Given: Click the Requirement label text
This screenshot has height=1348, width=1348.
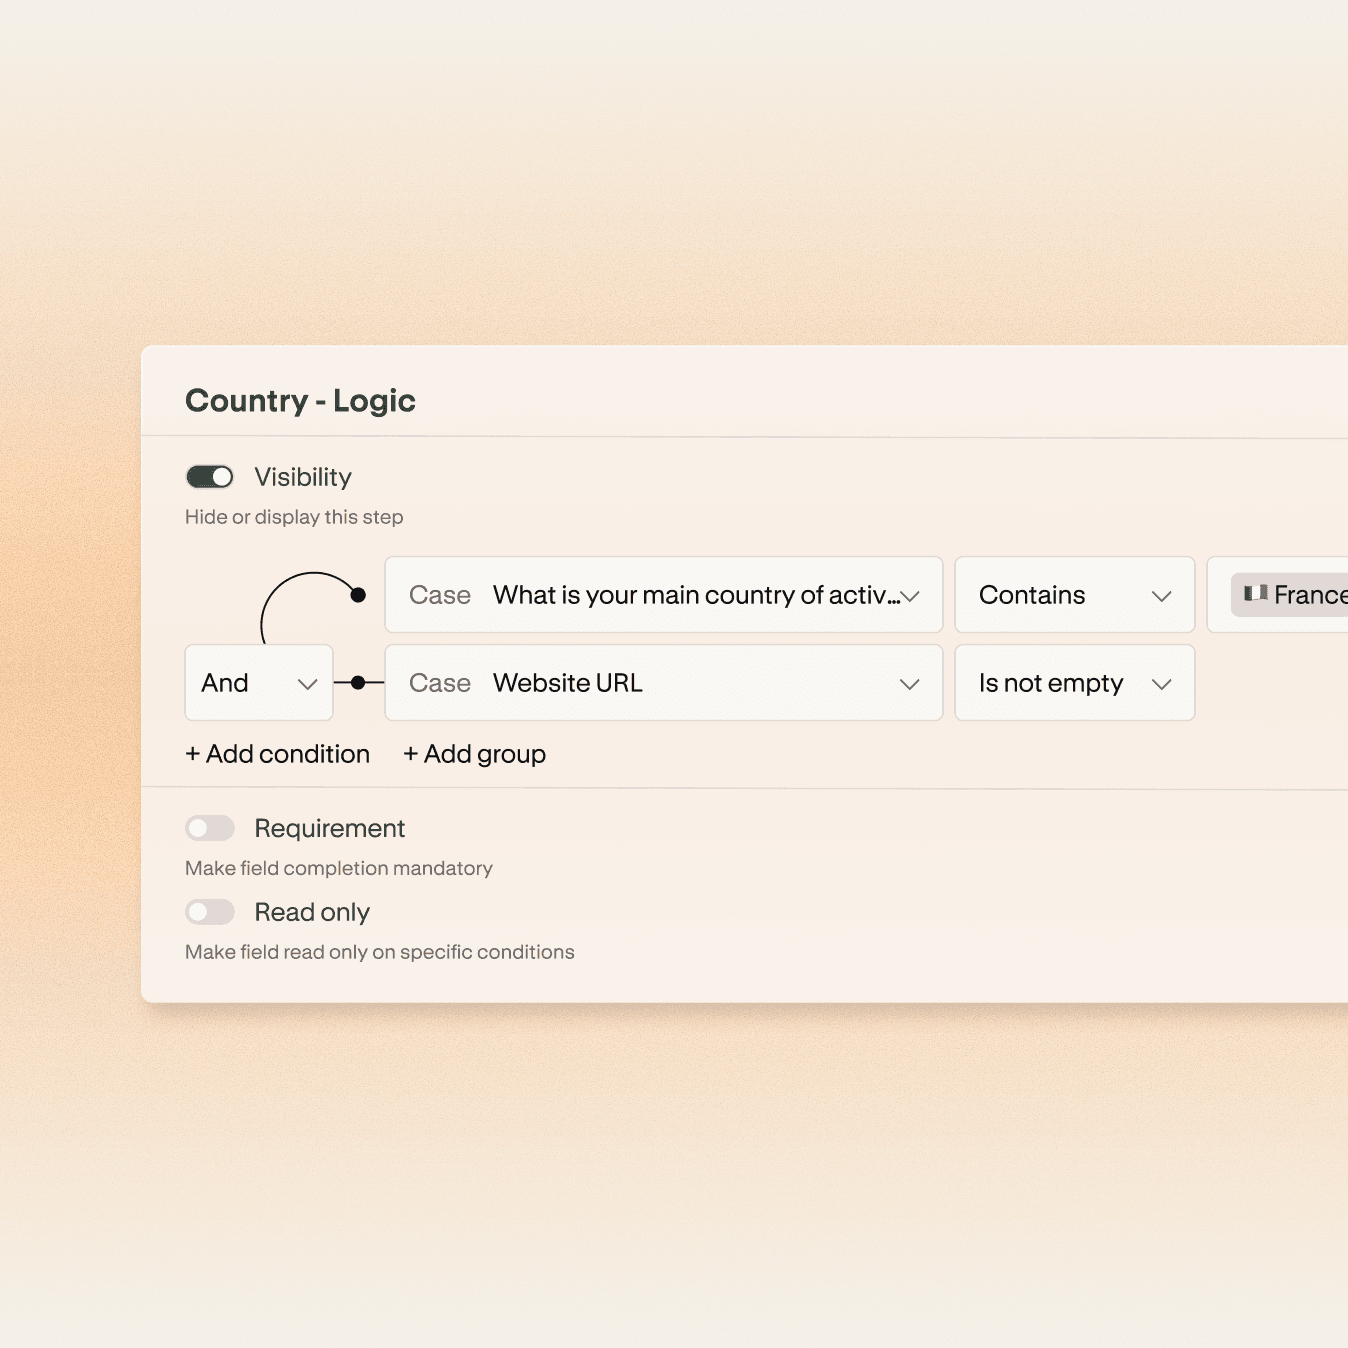Looking at the screenshot, I should 329,828.
